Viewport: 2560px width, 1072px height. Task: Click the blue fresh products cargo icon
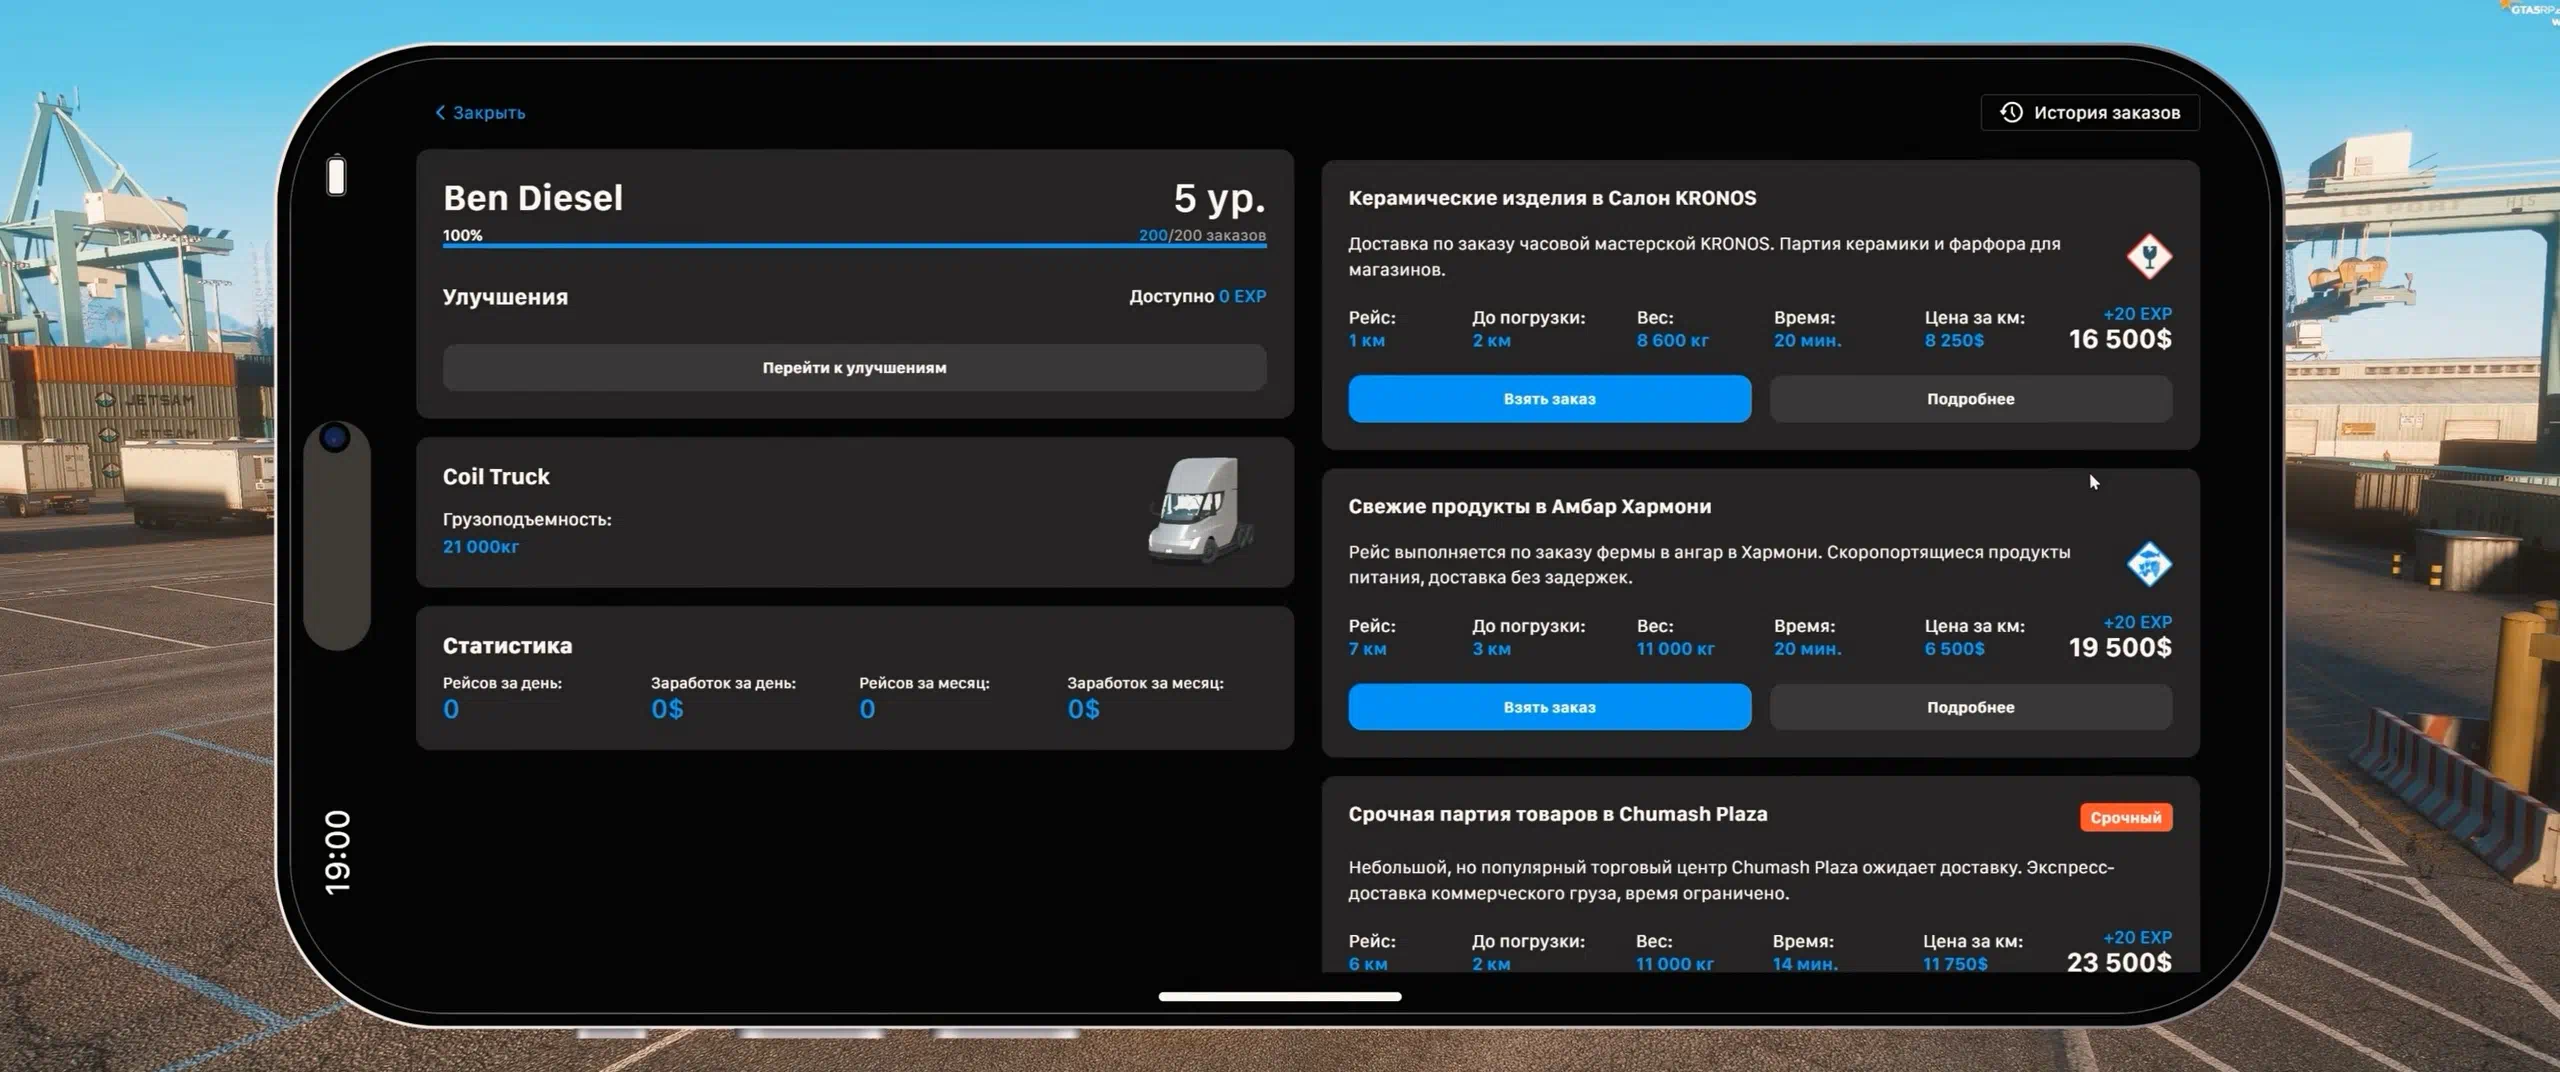tap(2148, 565)
